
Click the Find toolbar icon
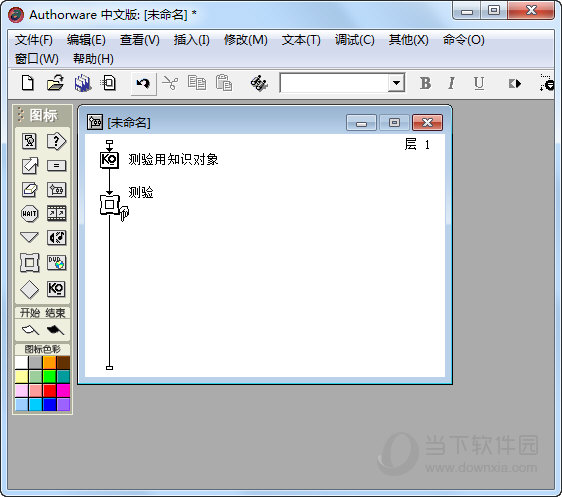pyautogui.click(x=259, y=83)
